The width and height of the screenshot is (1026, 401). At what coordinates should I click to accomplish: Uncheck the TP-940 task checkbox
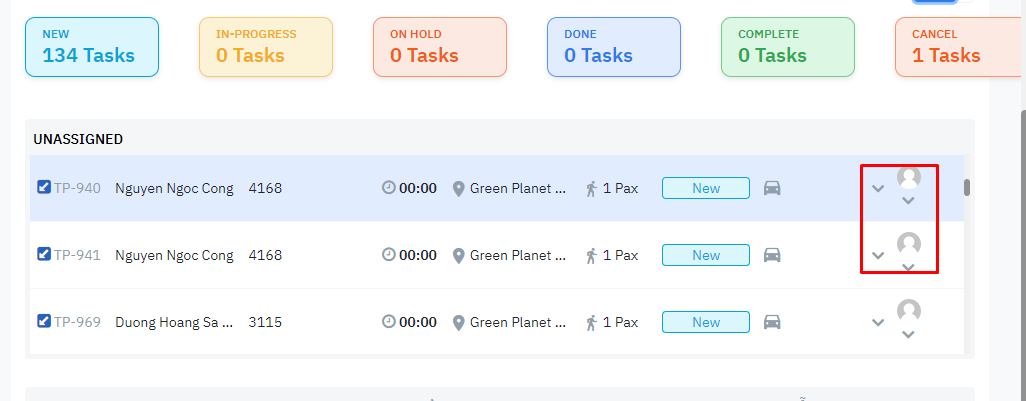[44, 187]
